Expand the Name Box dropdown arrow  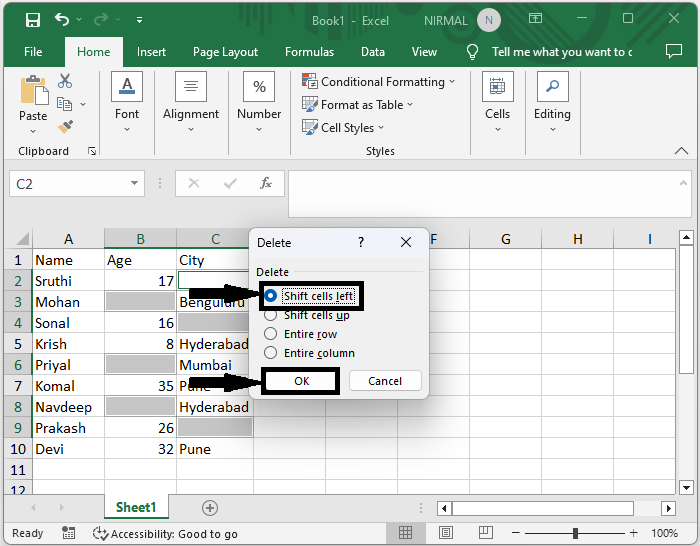(x=135, y=184)
